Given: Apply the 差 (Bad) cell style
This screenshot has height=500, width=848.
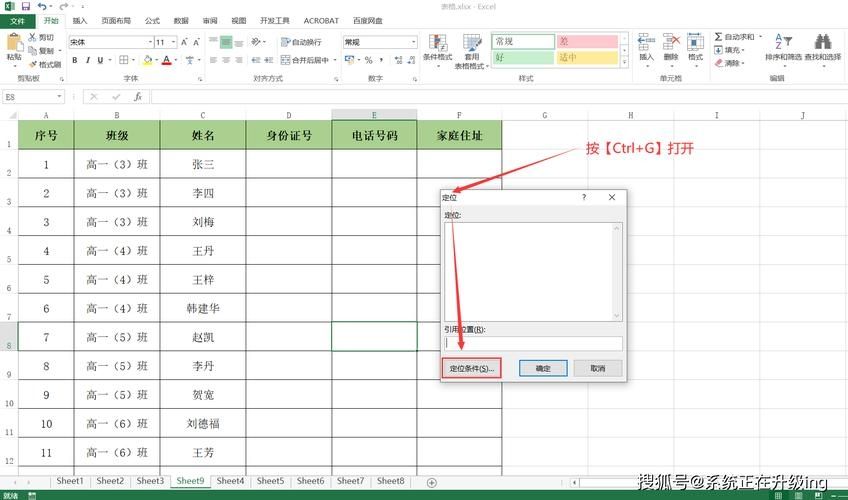Looking at the screenshot, I should coord(587,42).
